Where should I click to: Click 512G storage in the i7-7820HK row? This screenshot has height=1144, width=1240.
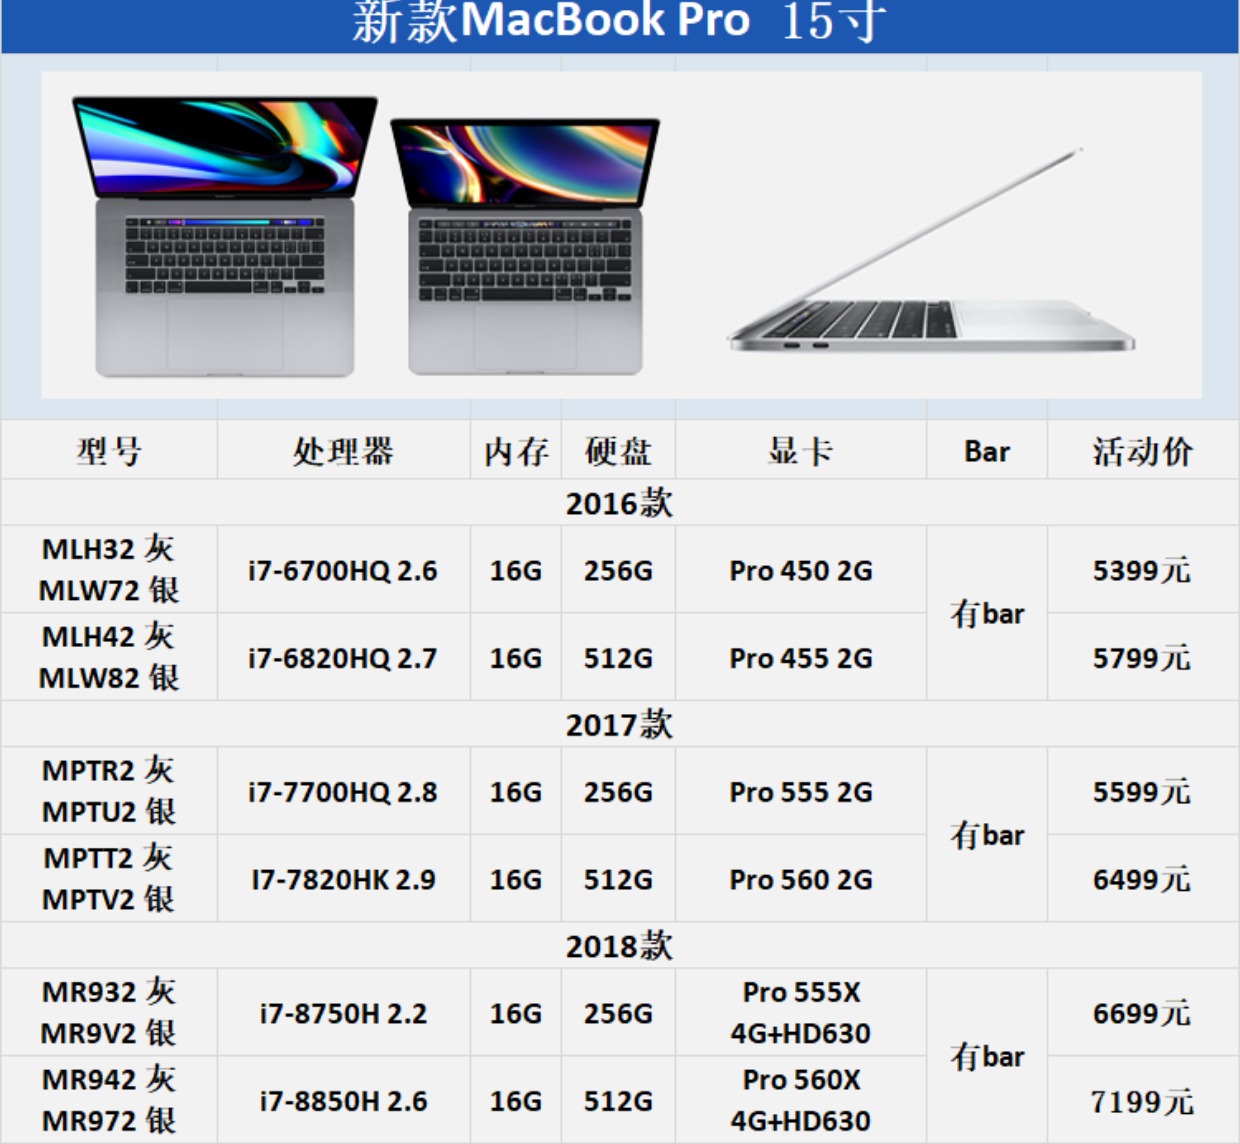point(618,880)
